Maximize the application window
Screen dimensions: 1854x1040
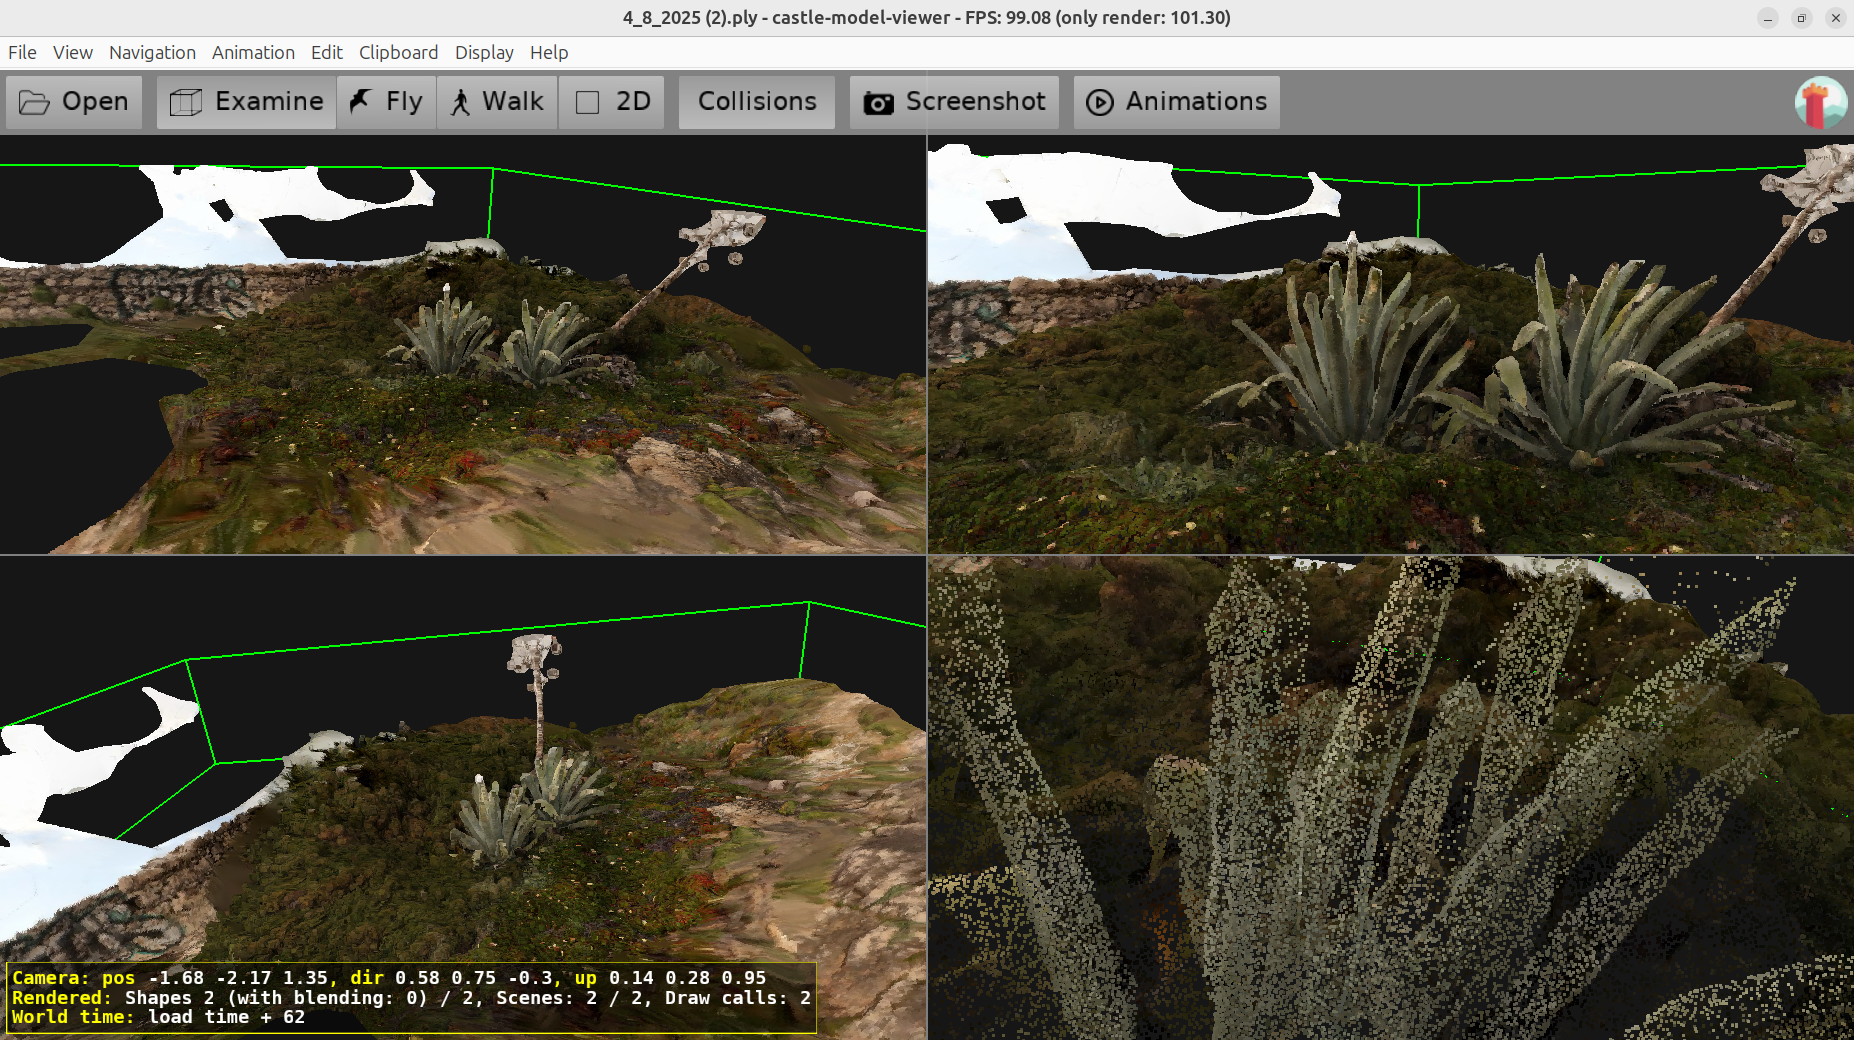(x=1801, y=18)
